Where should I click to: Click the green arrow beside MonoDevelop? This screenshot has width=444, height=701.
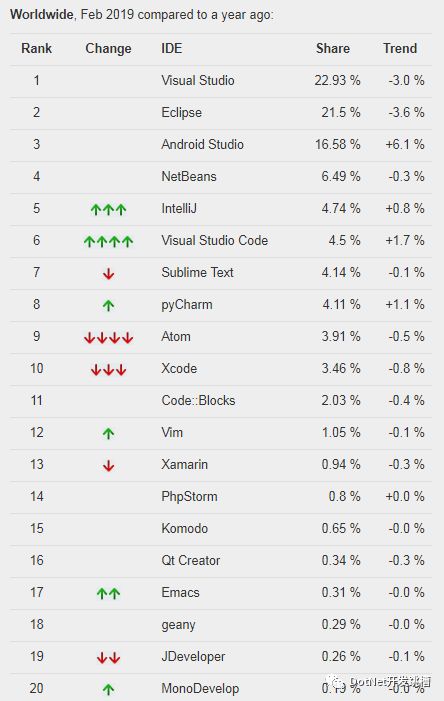[x=108, y=689]
